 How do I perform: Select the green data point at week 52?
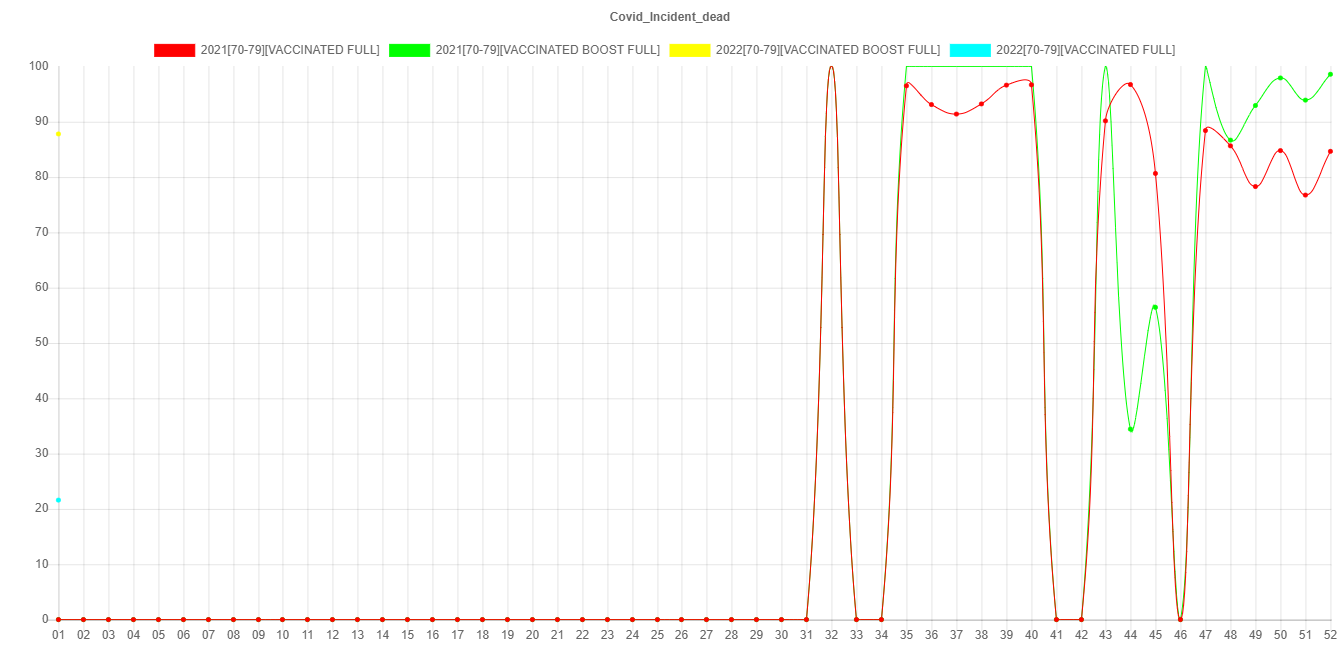pos(1330,74)
